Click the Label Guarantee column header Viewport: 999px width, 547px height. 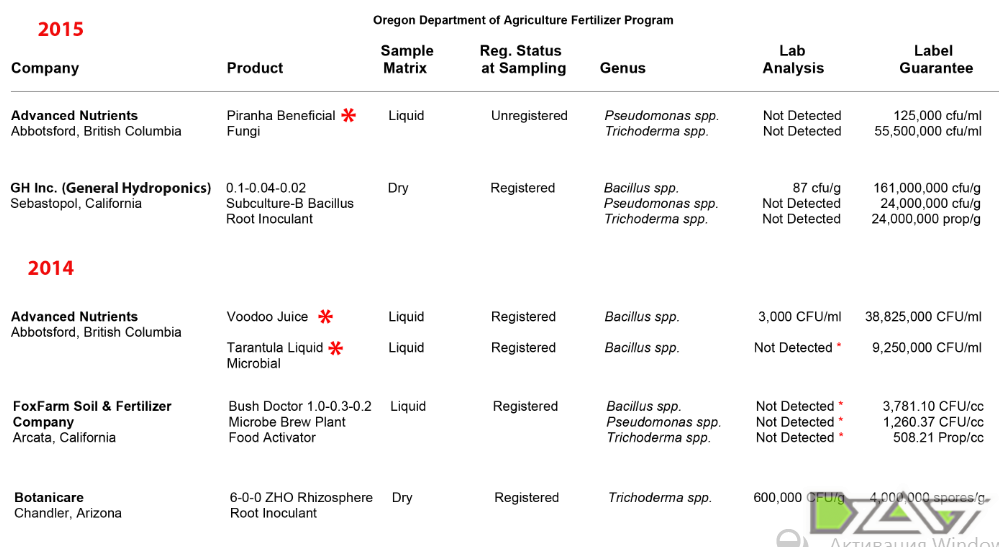coord(935,60)
